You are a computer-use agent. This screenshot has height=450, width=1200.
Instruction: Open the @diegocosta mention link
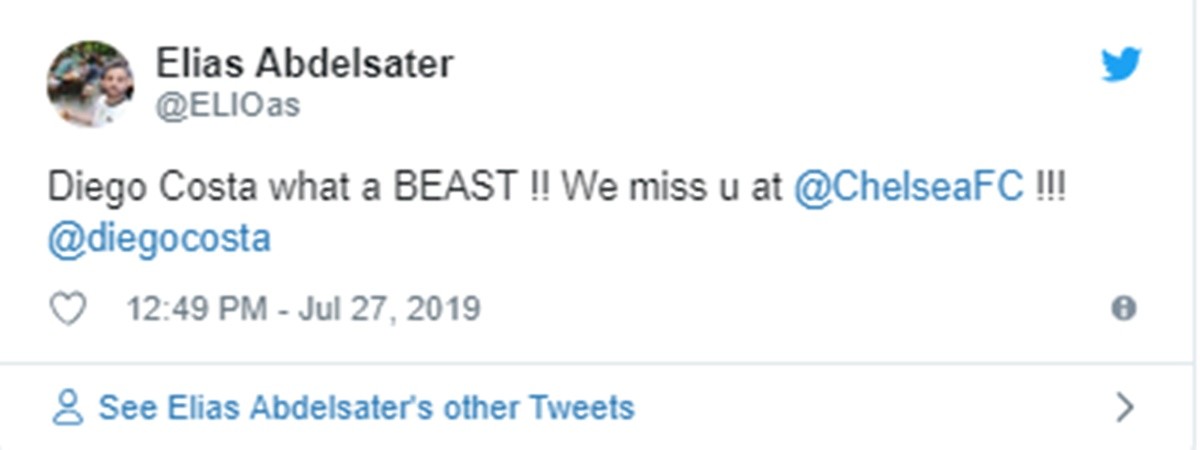click(159, 241)
